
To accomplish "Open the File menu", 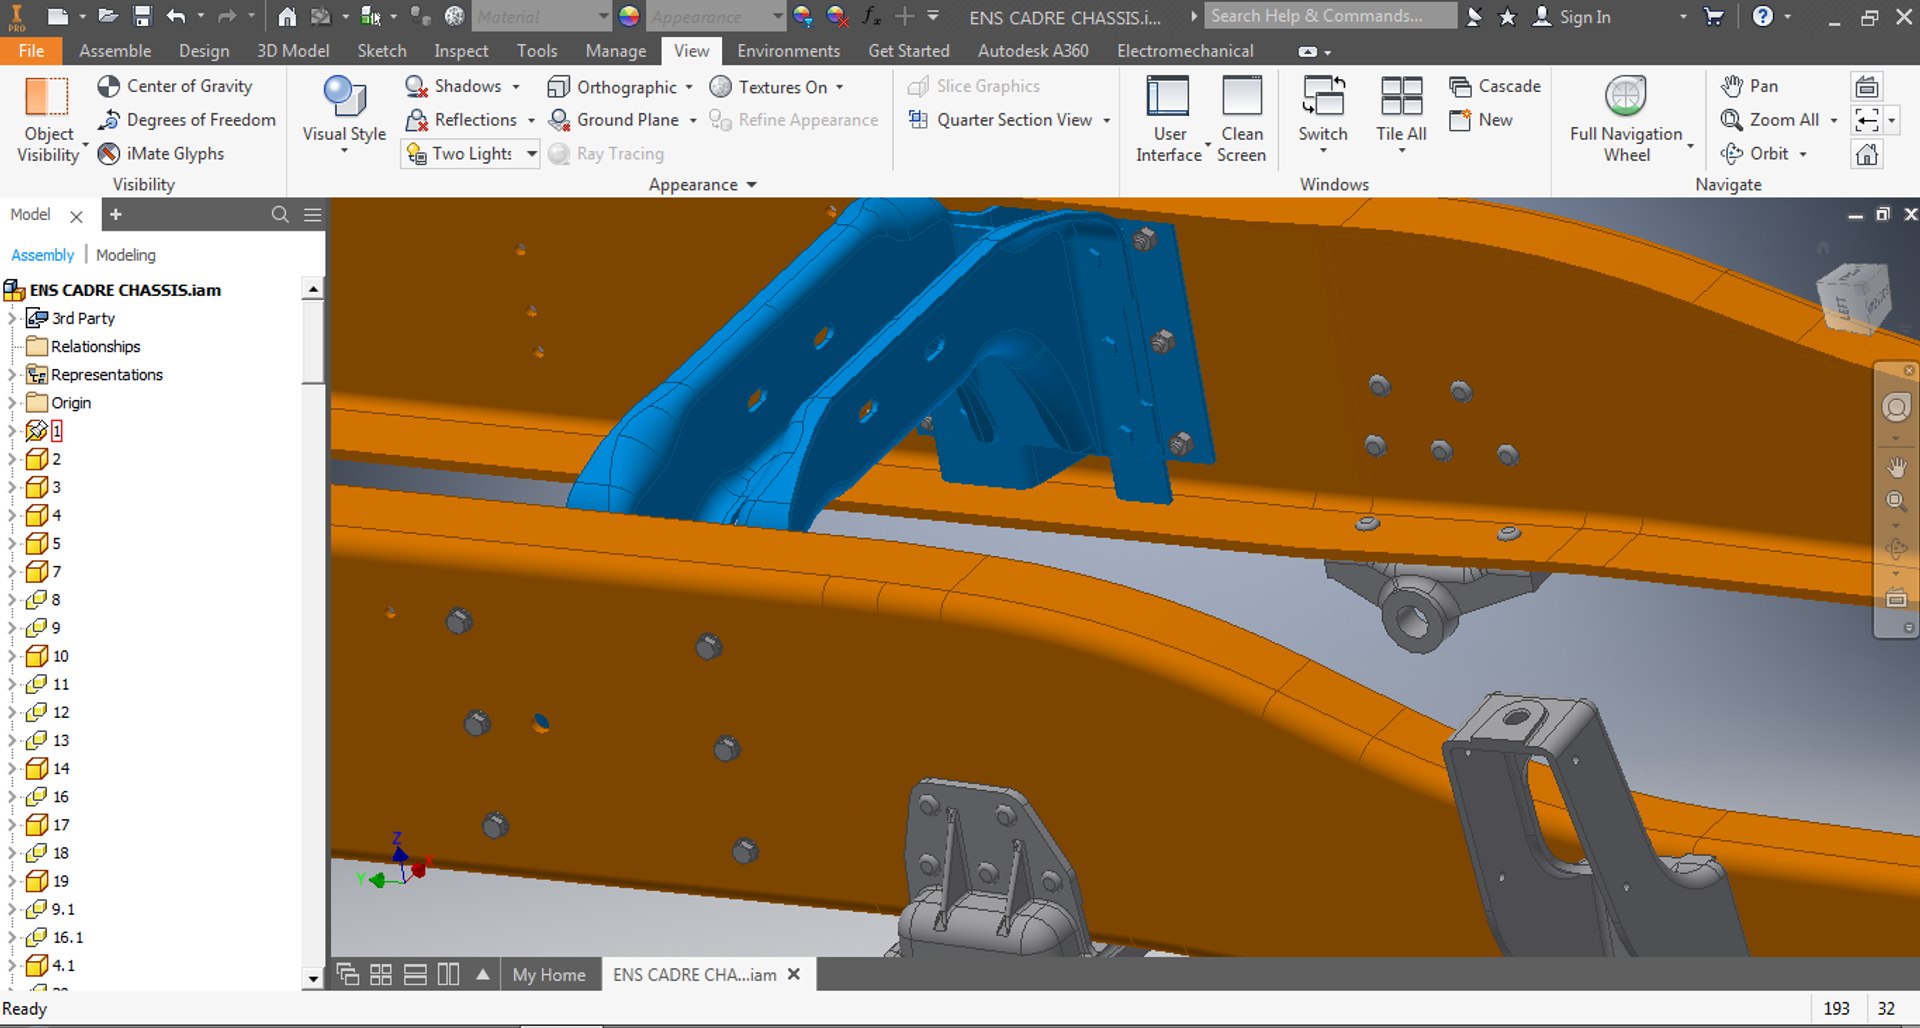I will coord(31,51).
